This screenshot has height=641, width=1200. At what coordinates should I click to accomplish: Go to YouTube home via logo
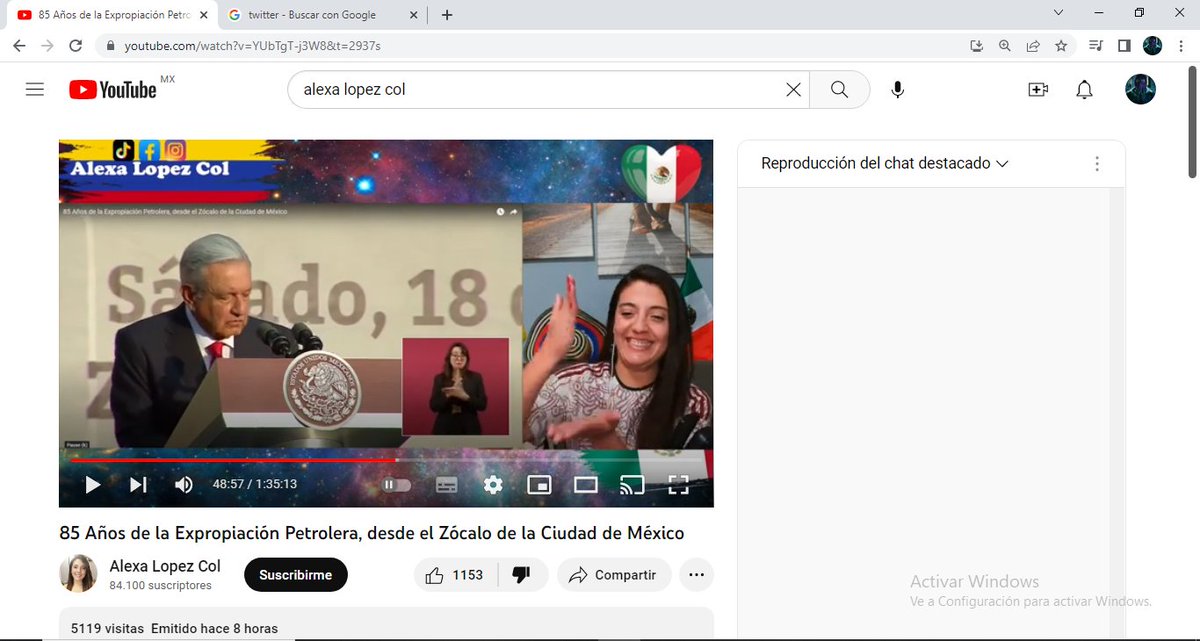pyautogui.click(x=113, y=90)
